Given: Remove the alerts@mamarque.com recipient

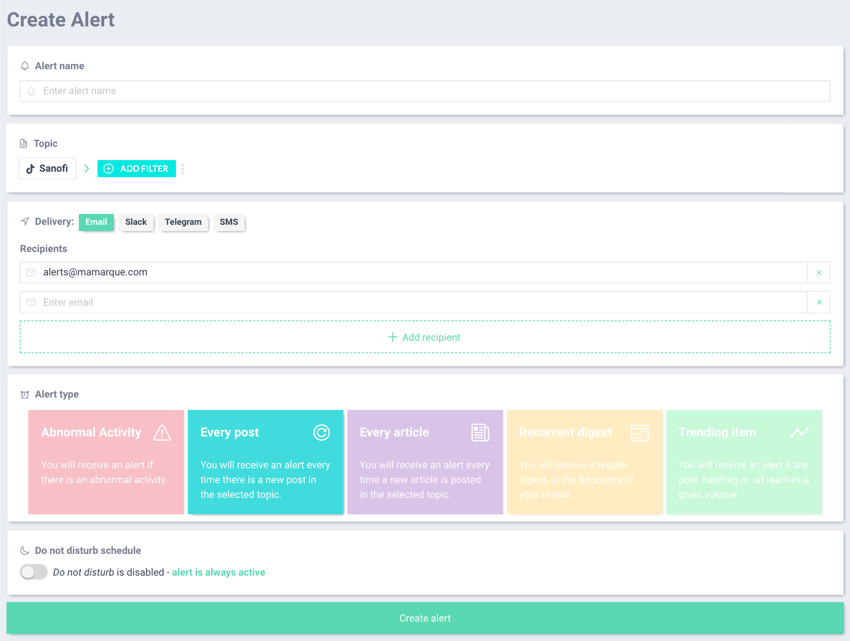Looking at the screenshot, I should coord(819,273).
